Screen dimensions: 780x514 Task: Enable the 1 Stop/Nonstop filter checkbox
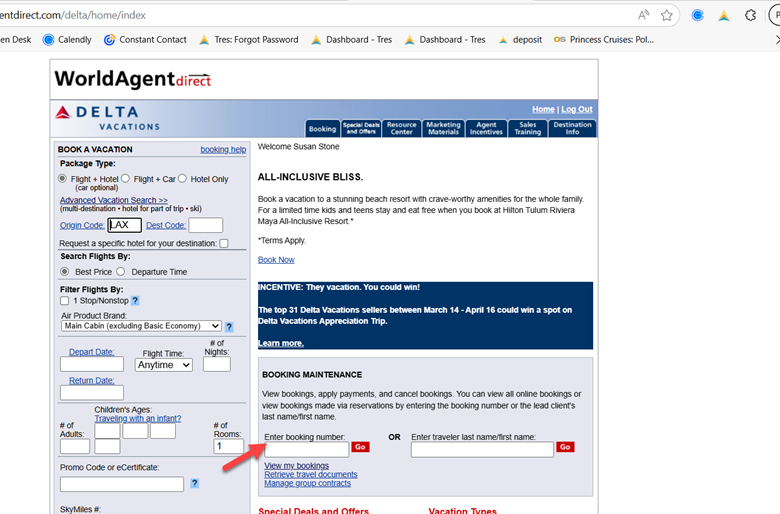coord(65,301)
